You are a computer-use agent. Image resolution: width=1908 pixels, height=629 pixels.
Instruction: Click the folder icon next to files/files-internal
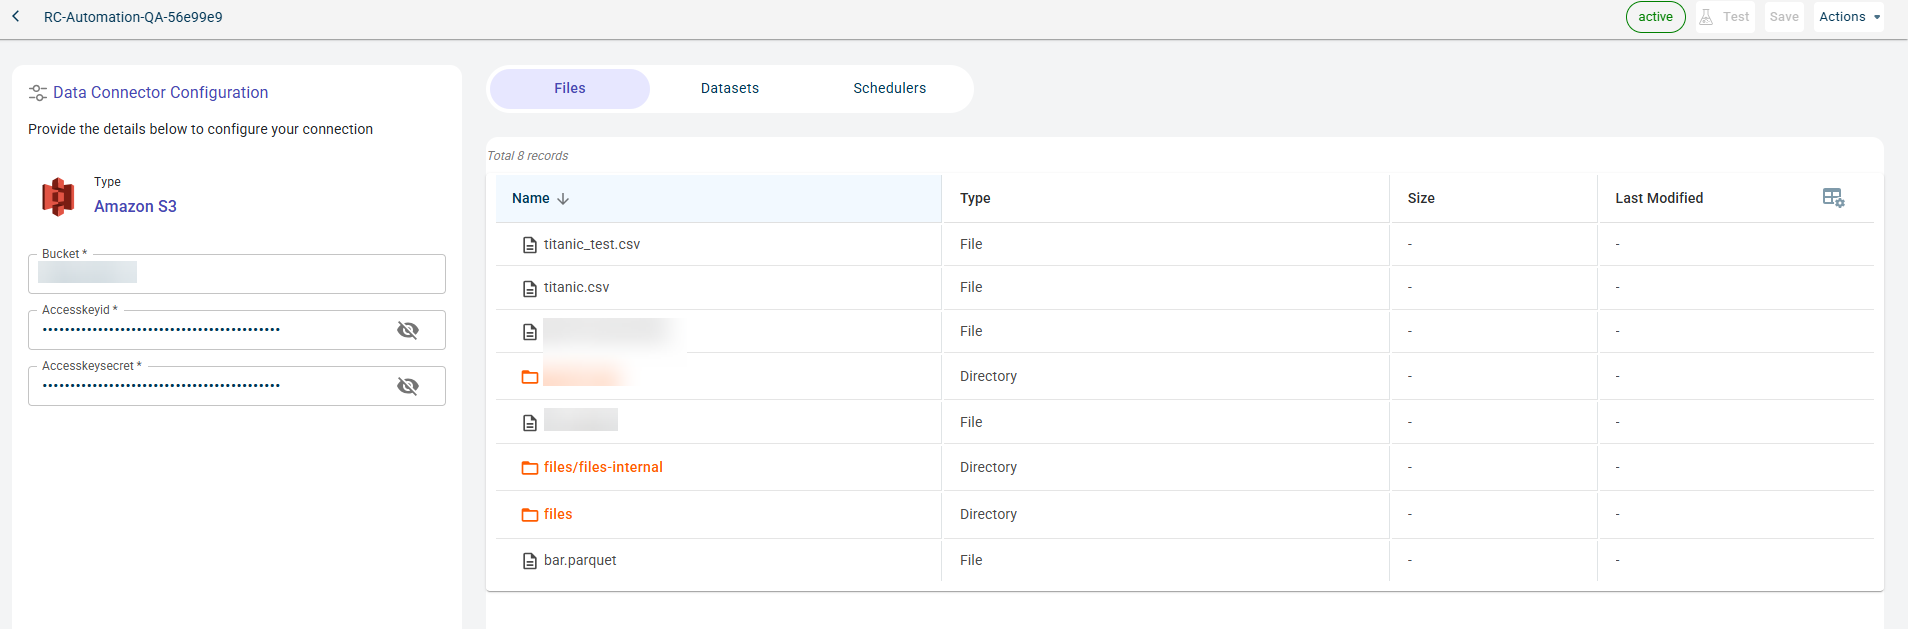coord(530,468)
